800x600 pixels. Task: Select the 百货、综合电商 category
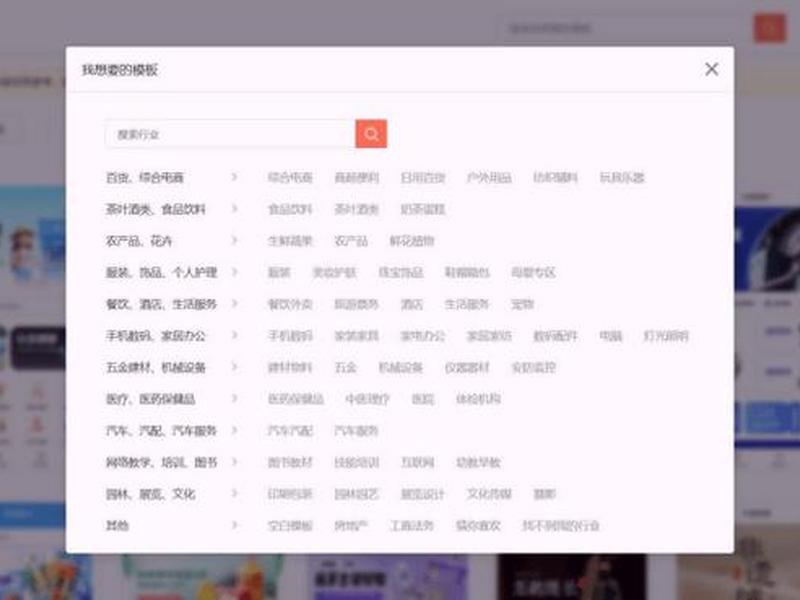coord(145,178)
